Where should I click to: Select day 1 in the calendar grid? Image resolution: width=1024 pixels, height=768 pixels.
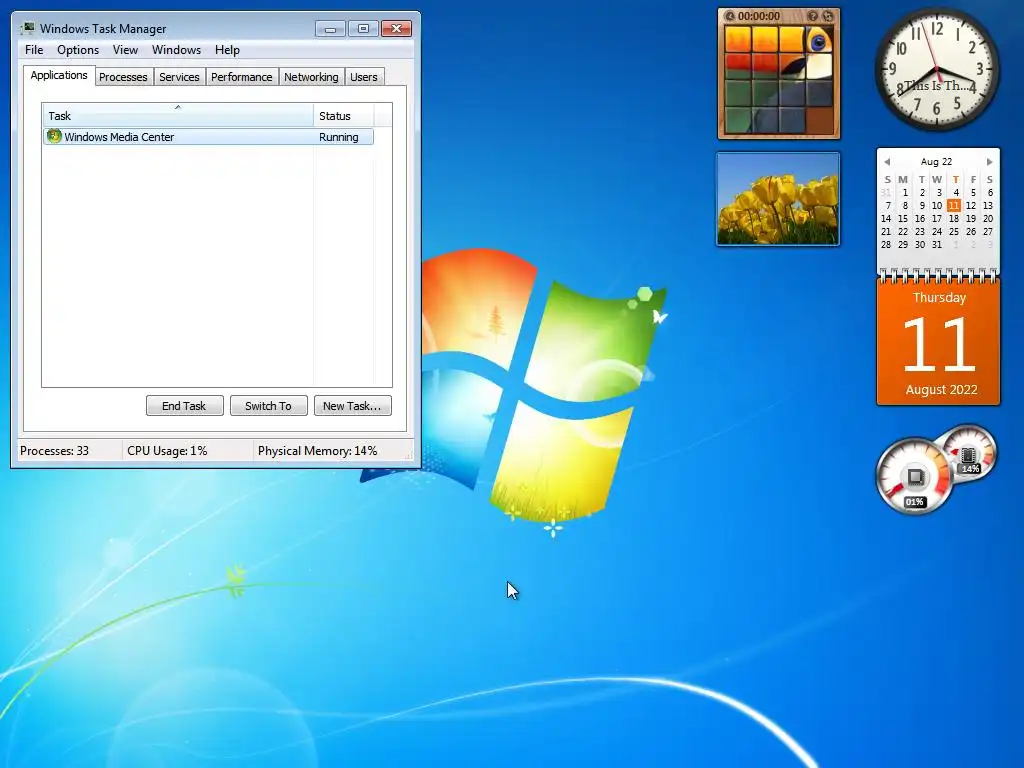coord(905,193)
